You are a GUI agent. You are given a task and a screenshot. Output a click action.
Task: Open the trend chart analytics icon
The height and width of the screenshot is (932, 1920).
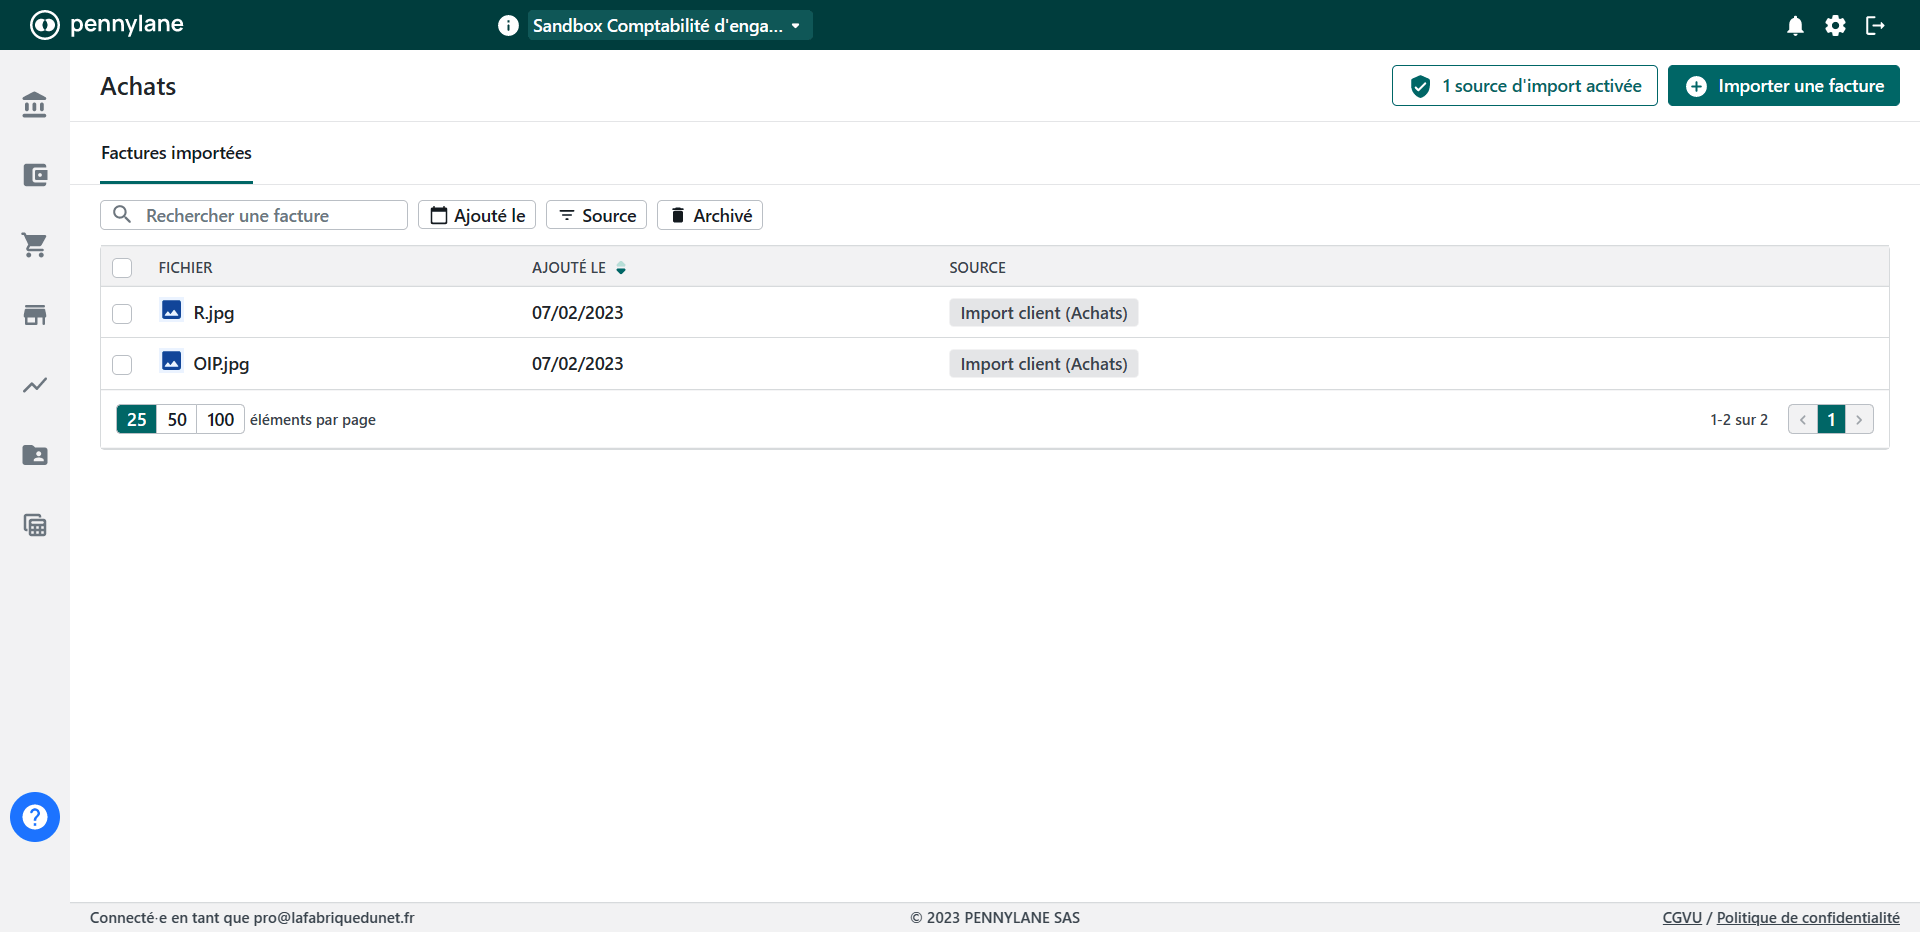click(35, 385)
